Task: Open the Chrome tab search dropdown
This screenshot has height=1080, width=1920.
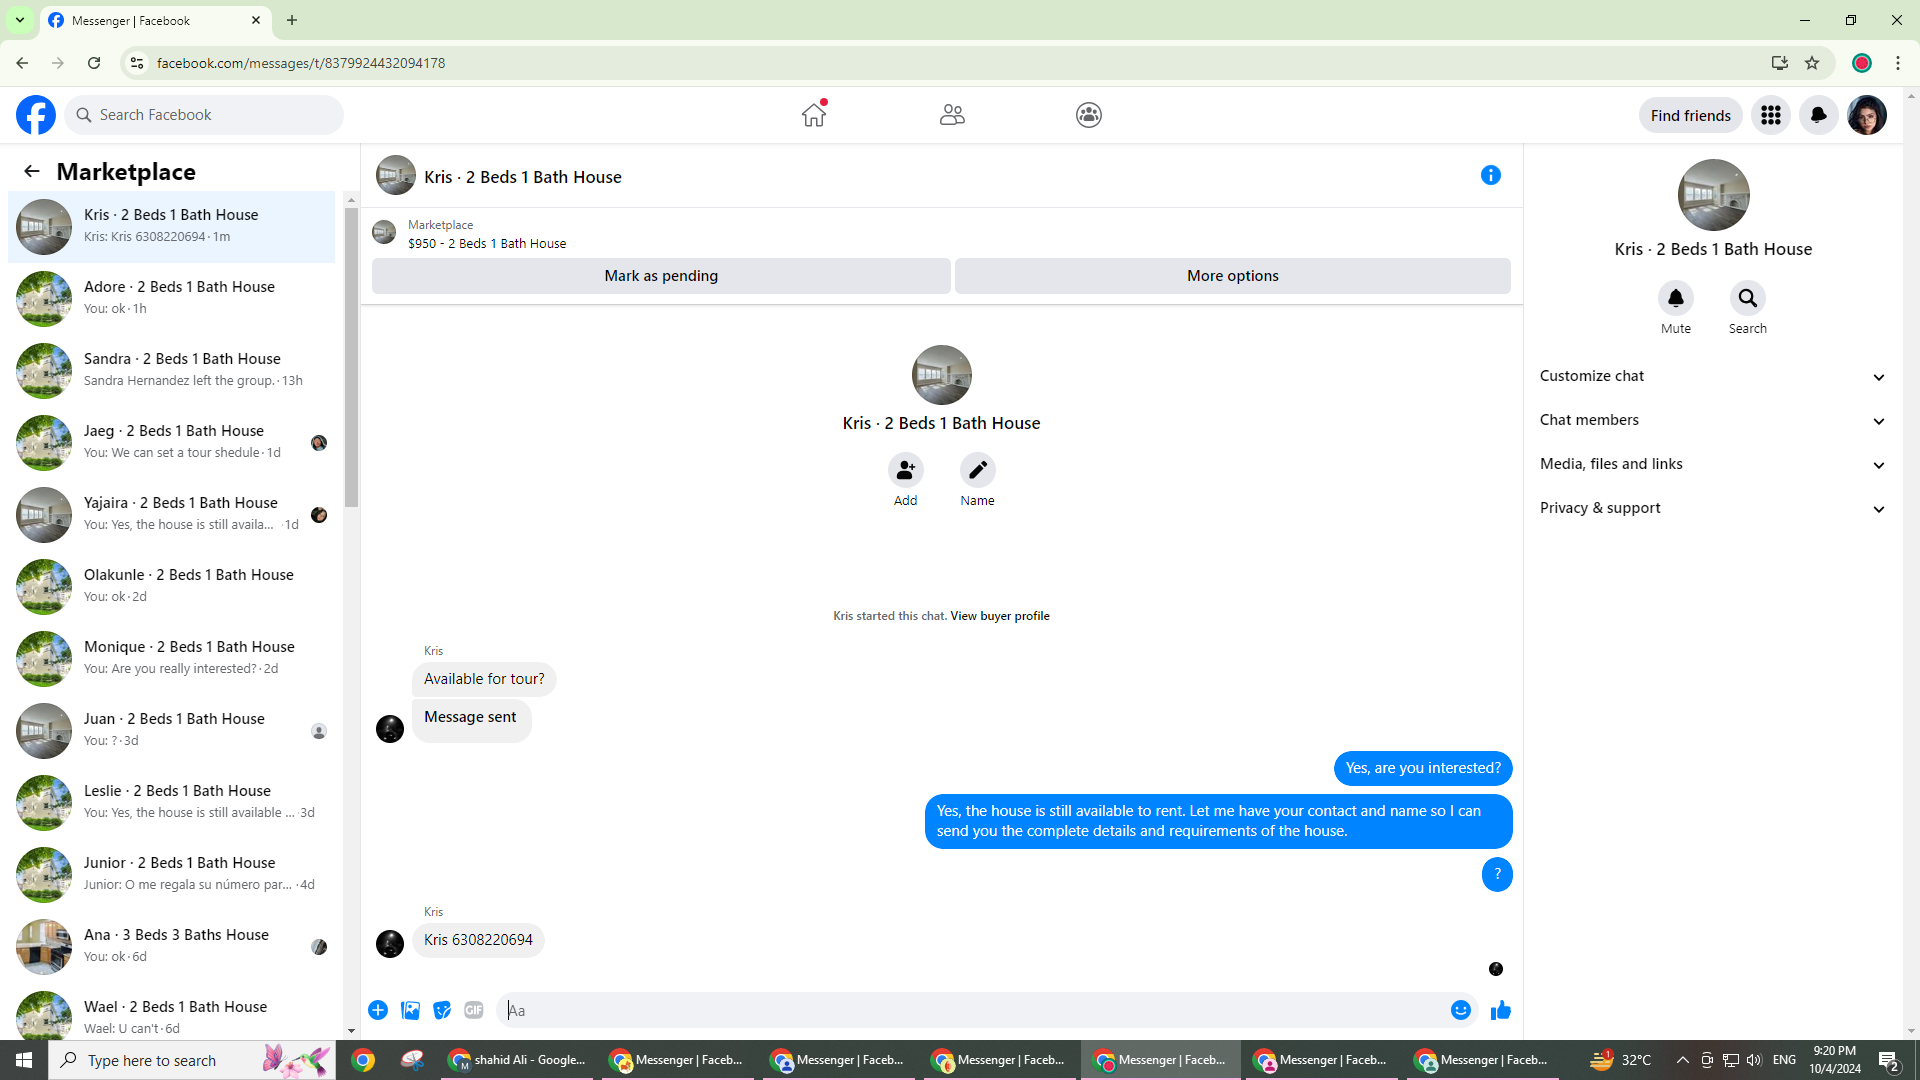Action: click(20, 20)
